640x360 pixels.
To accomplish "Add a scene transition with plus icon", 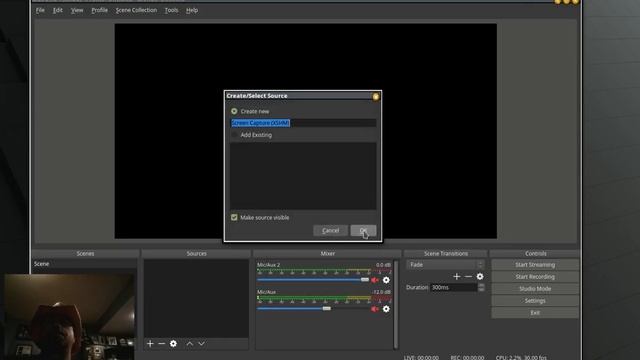I will (457, 276).
